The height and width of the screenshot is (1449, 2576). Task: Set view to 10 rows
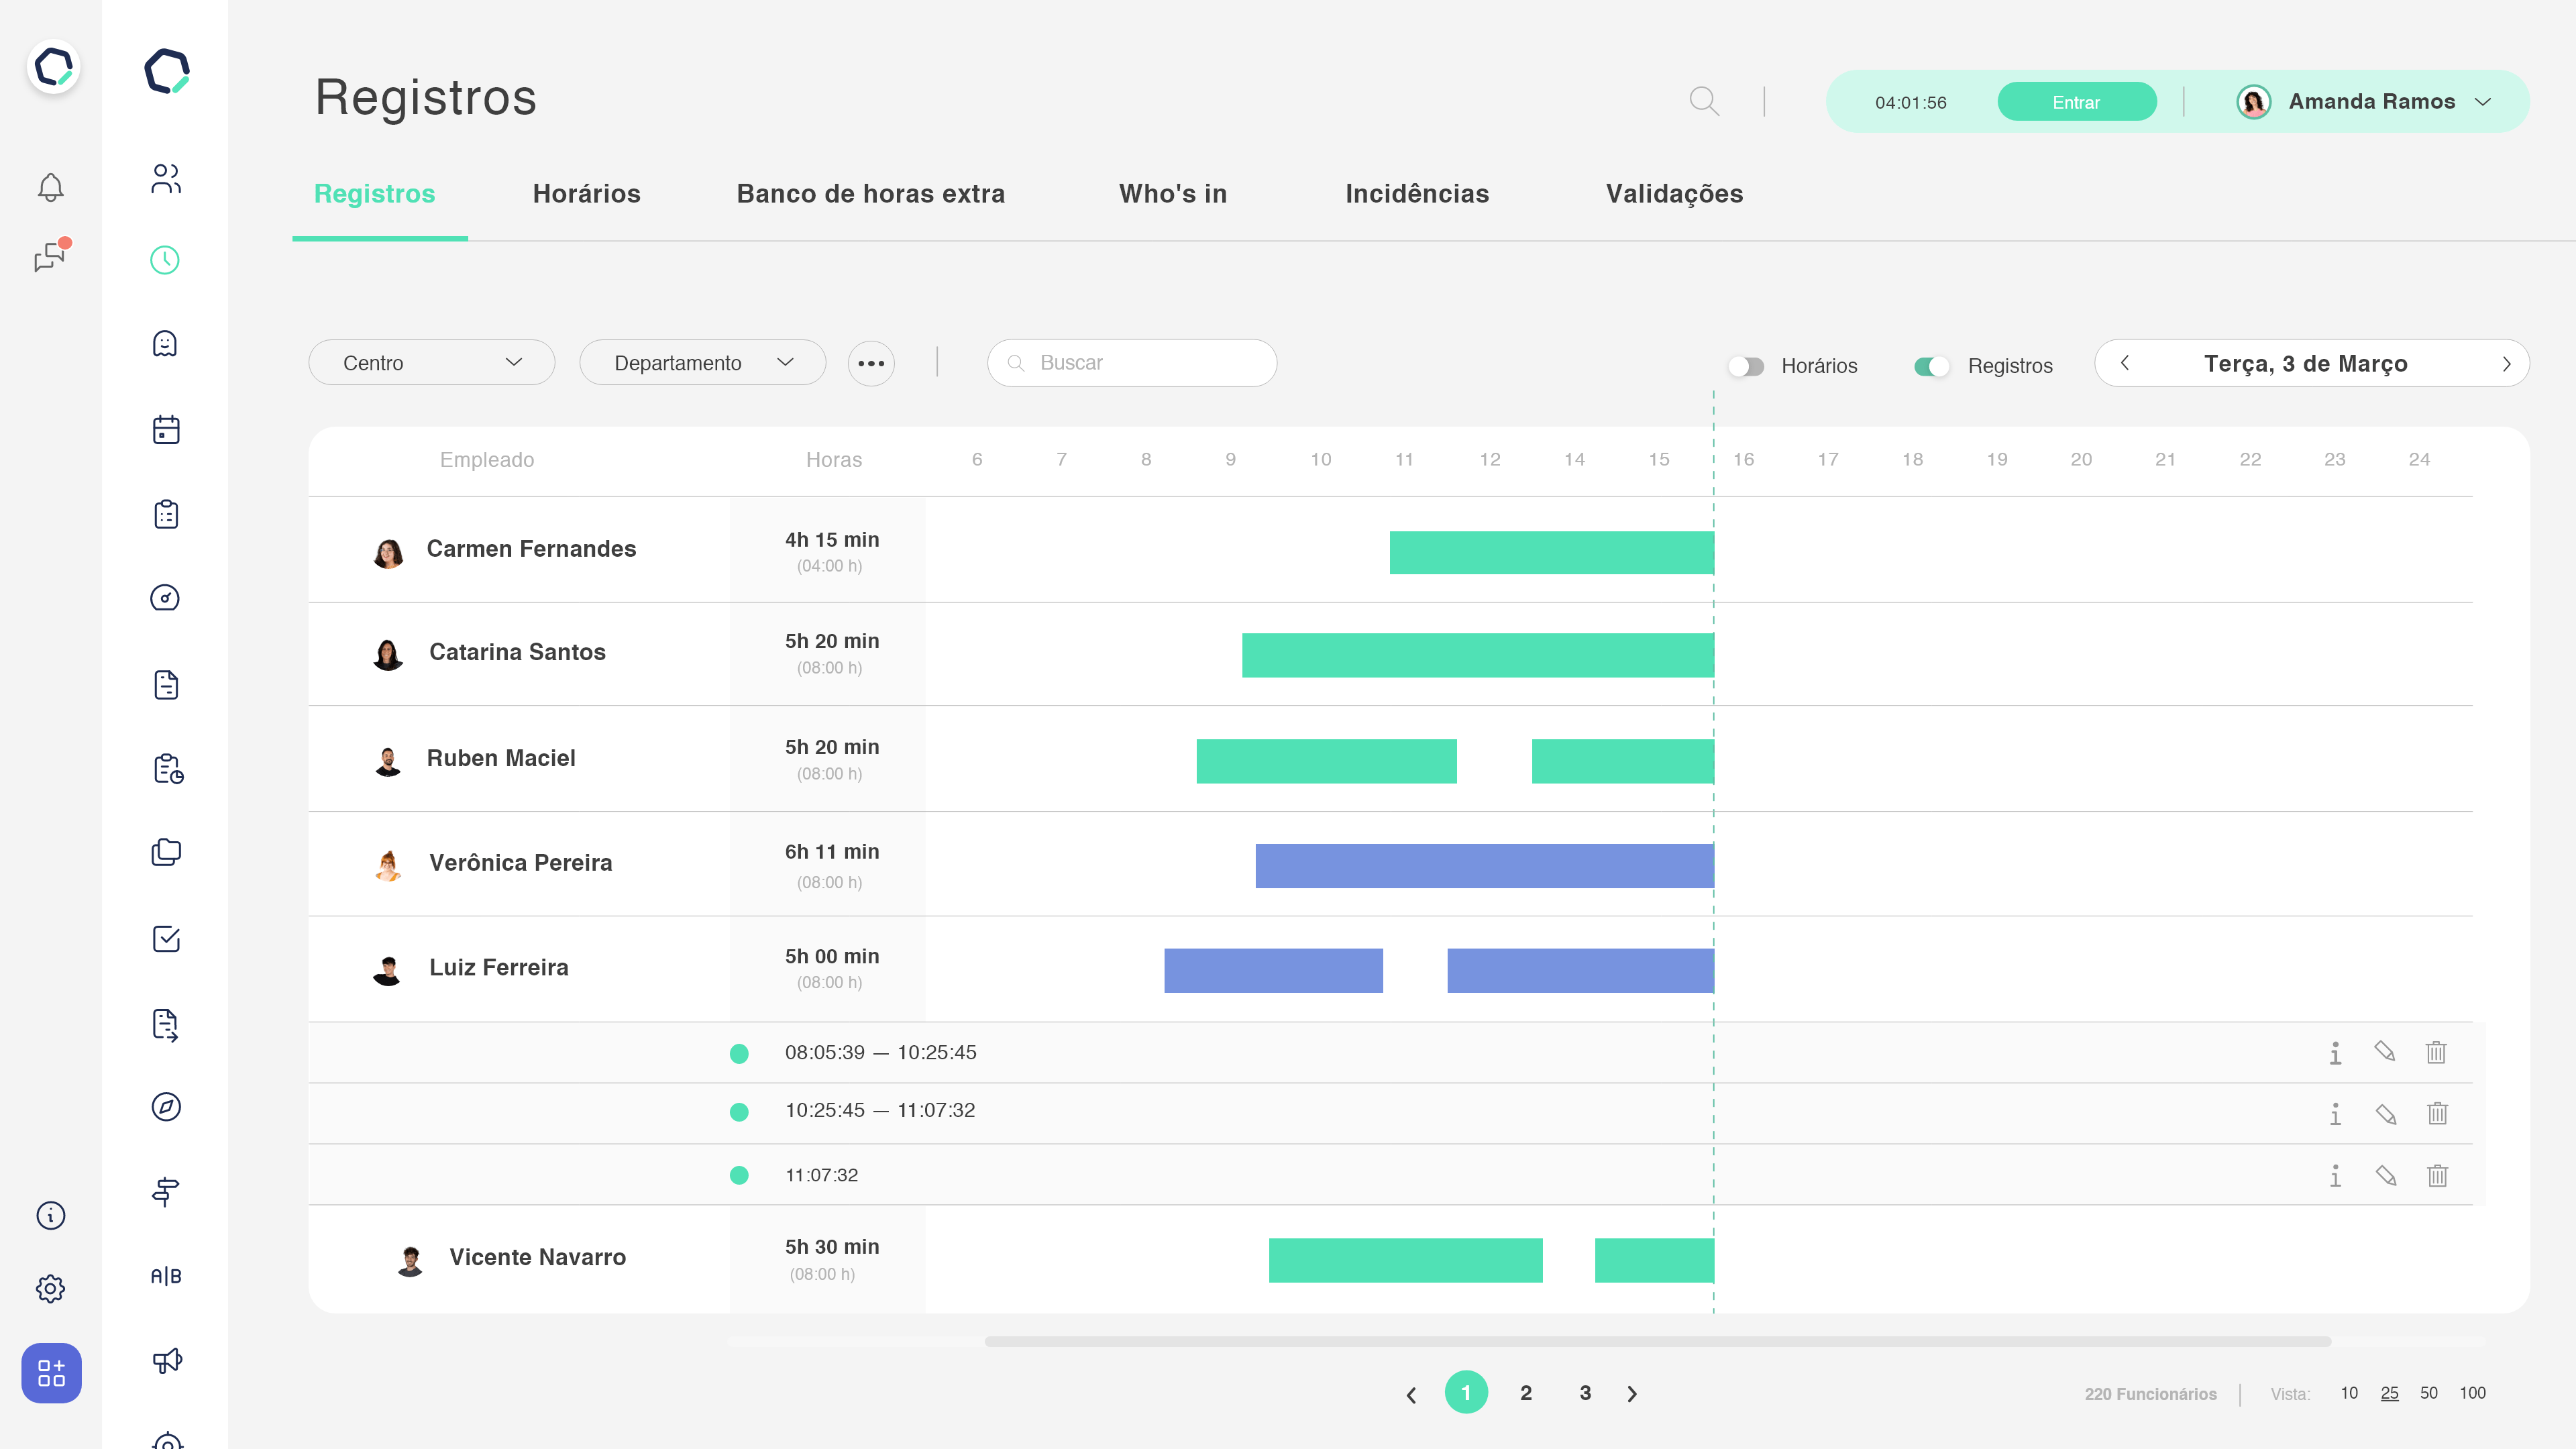[x=2349, y=1393]
